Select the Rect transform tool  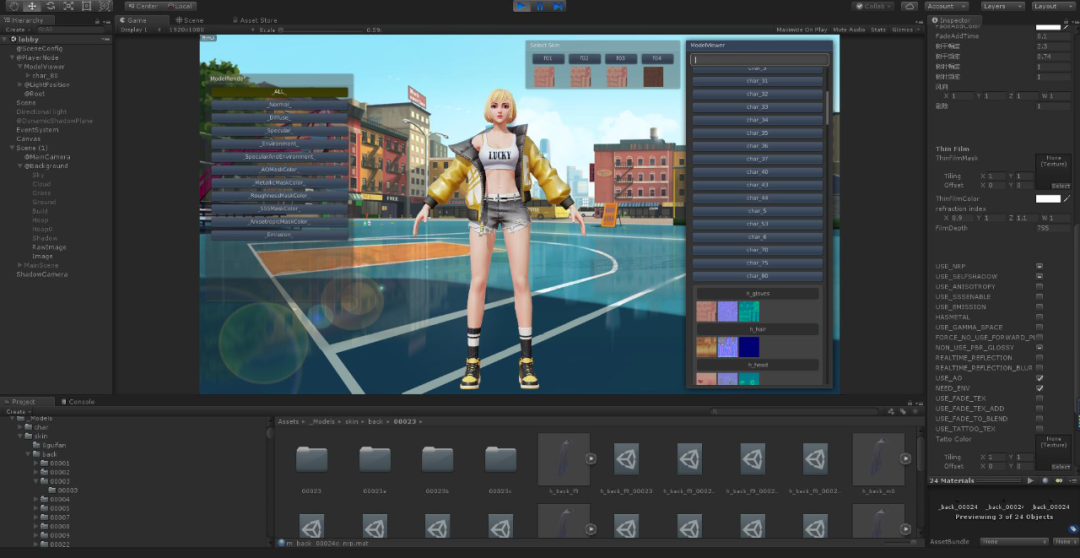(86, 6)
